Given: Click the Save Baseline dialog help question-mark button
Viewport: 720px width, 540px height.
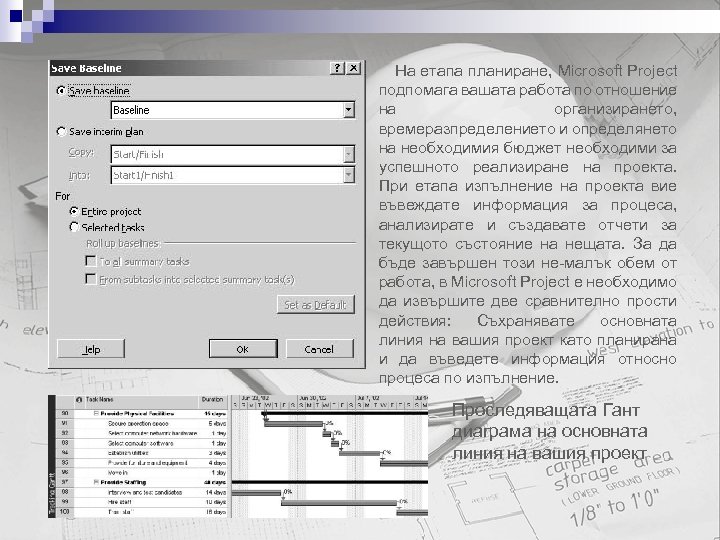Looking at the screenshot, I should click(x=337, y=68).
